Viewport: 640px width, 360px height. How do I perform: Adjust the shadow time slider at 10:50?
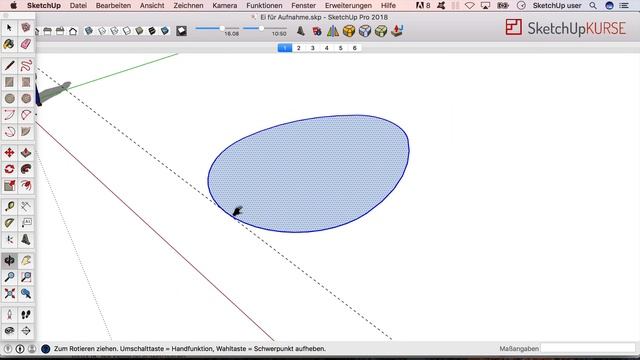pos(261,28)
